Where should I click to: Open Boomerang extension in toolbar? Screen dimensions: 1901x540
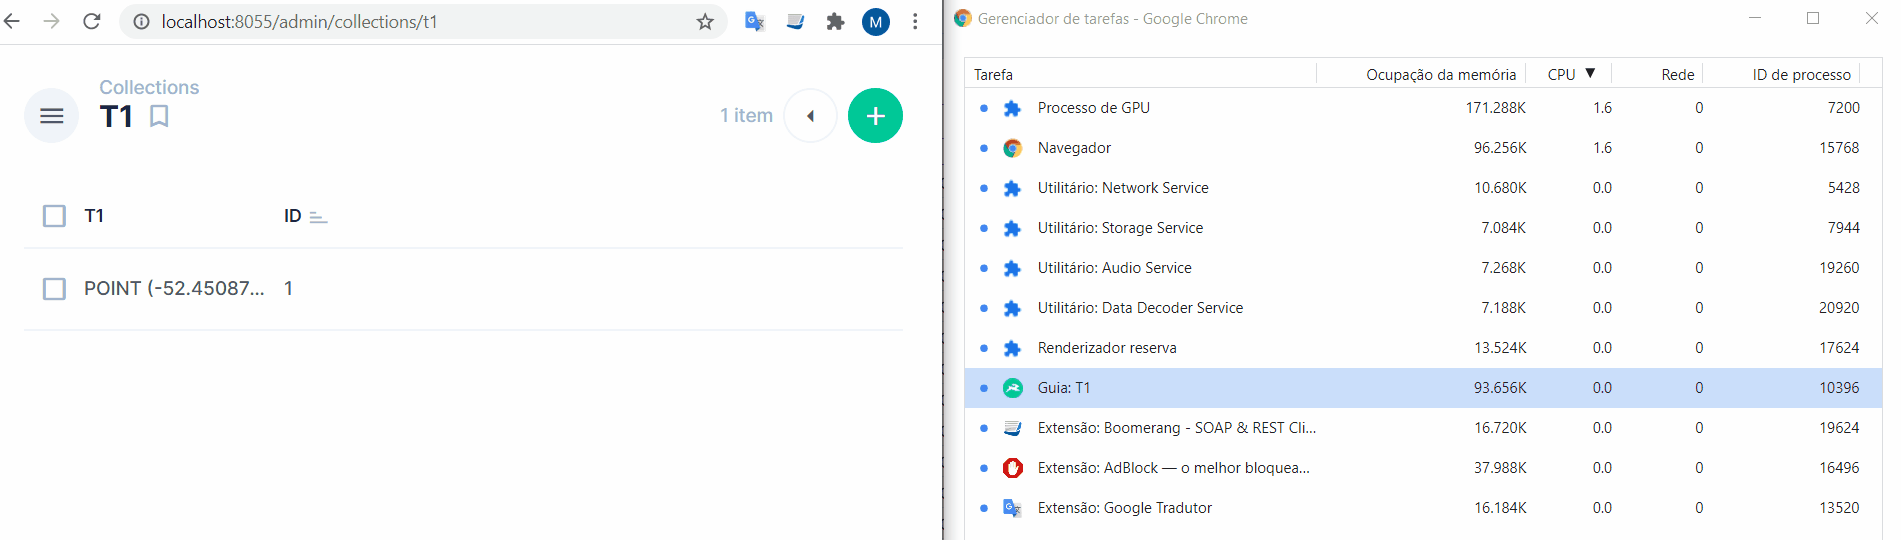point(795,21)
